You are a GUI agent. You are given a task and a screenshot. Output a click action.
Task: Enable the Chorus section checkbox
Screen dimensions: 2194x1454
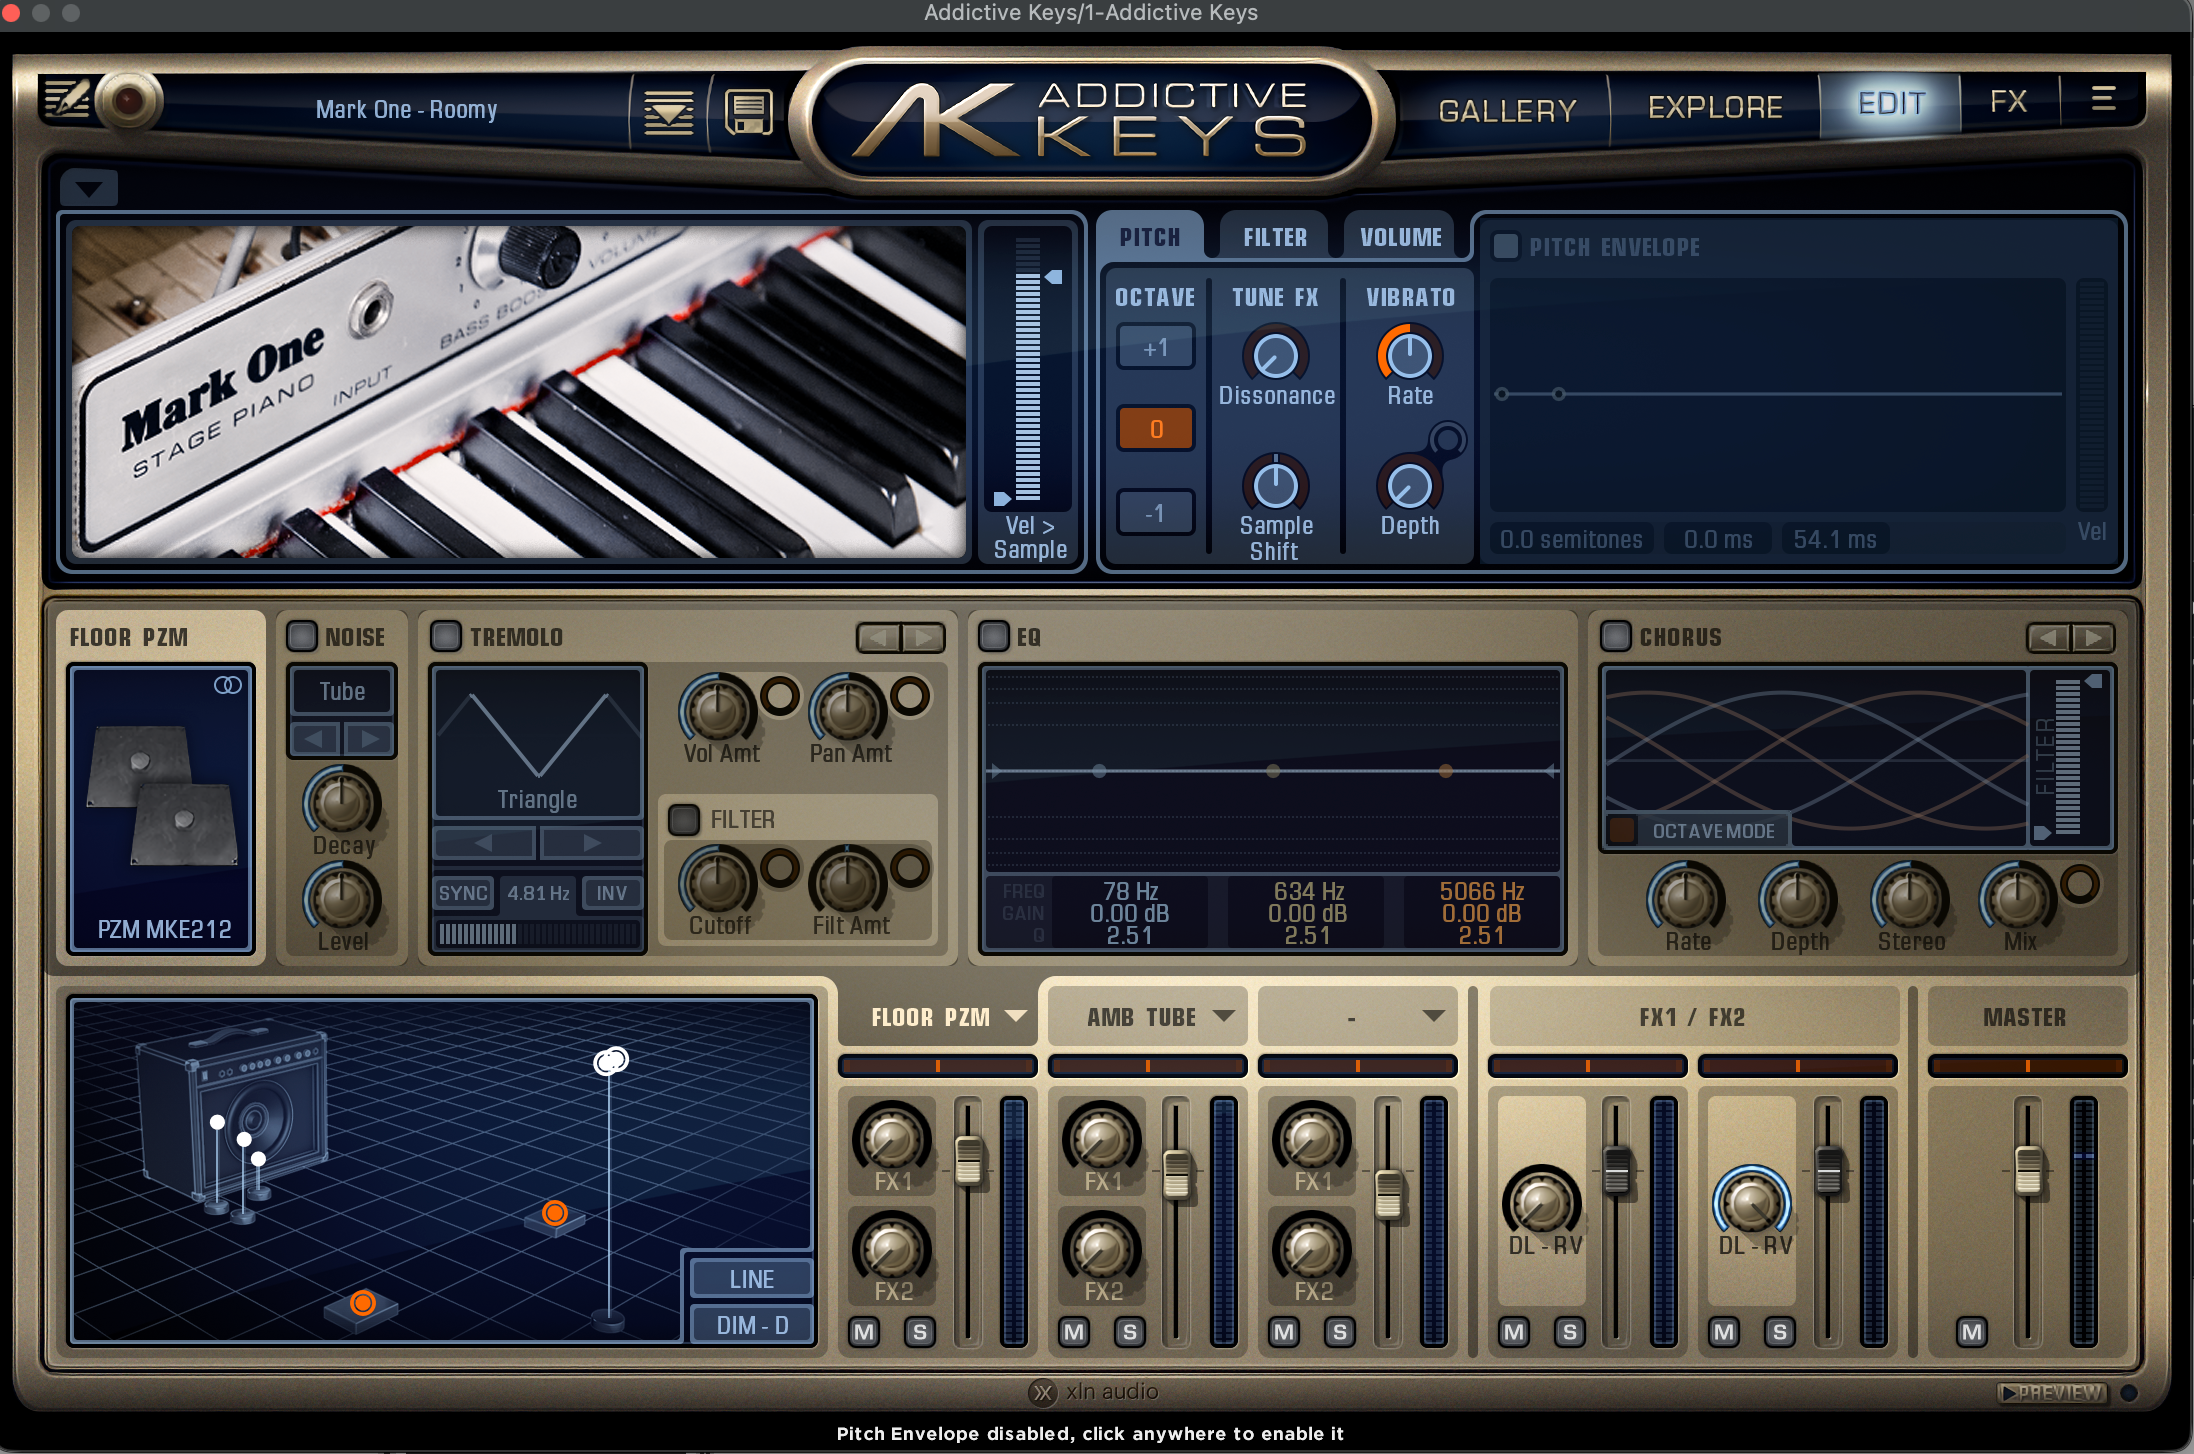point(1616,636)
